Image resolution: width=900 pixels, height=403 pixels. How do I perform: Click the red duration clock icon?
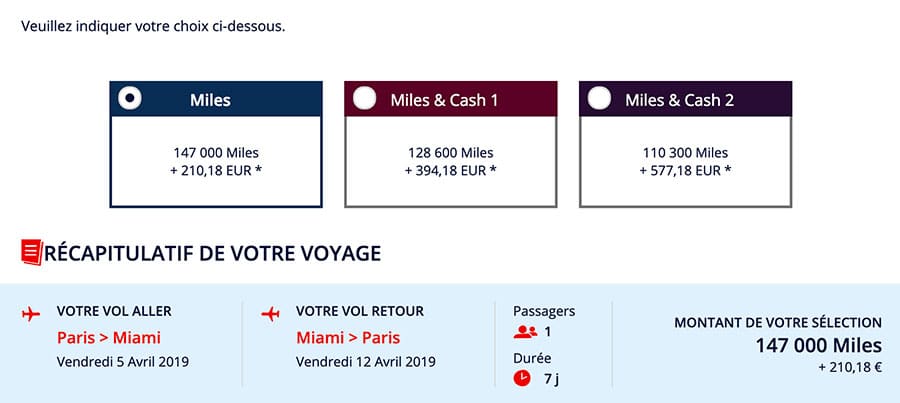tap(522, 378)
